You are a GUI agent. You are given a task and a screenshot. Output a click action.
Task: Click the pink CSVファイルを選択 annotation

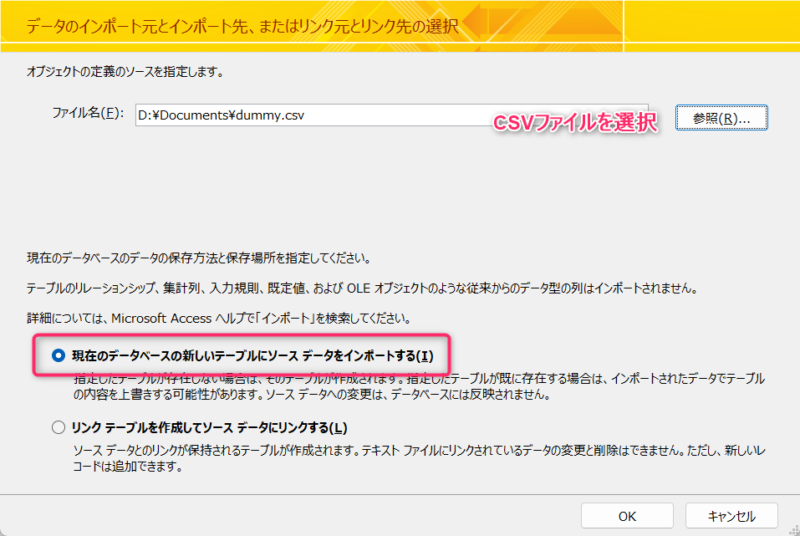575,122
